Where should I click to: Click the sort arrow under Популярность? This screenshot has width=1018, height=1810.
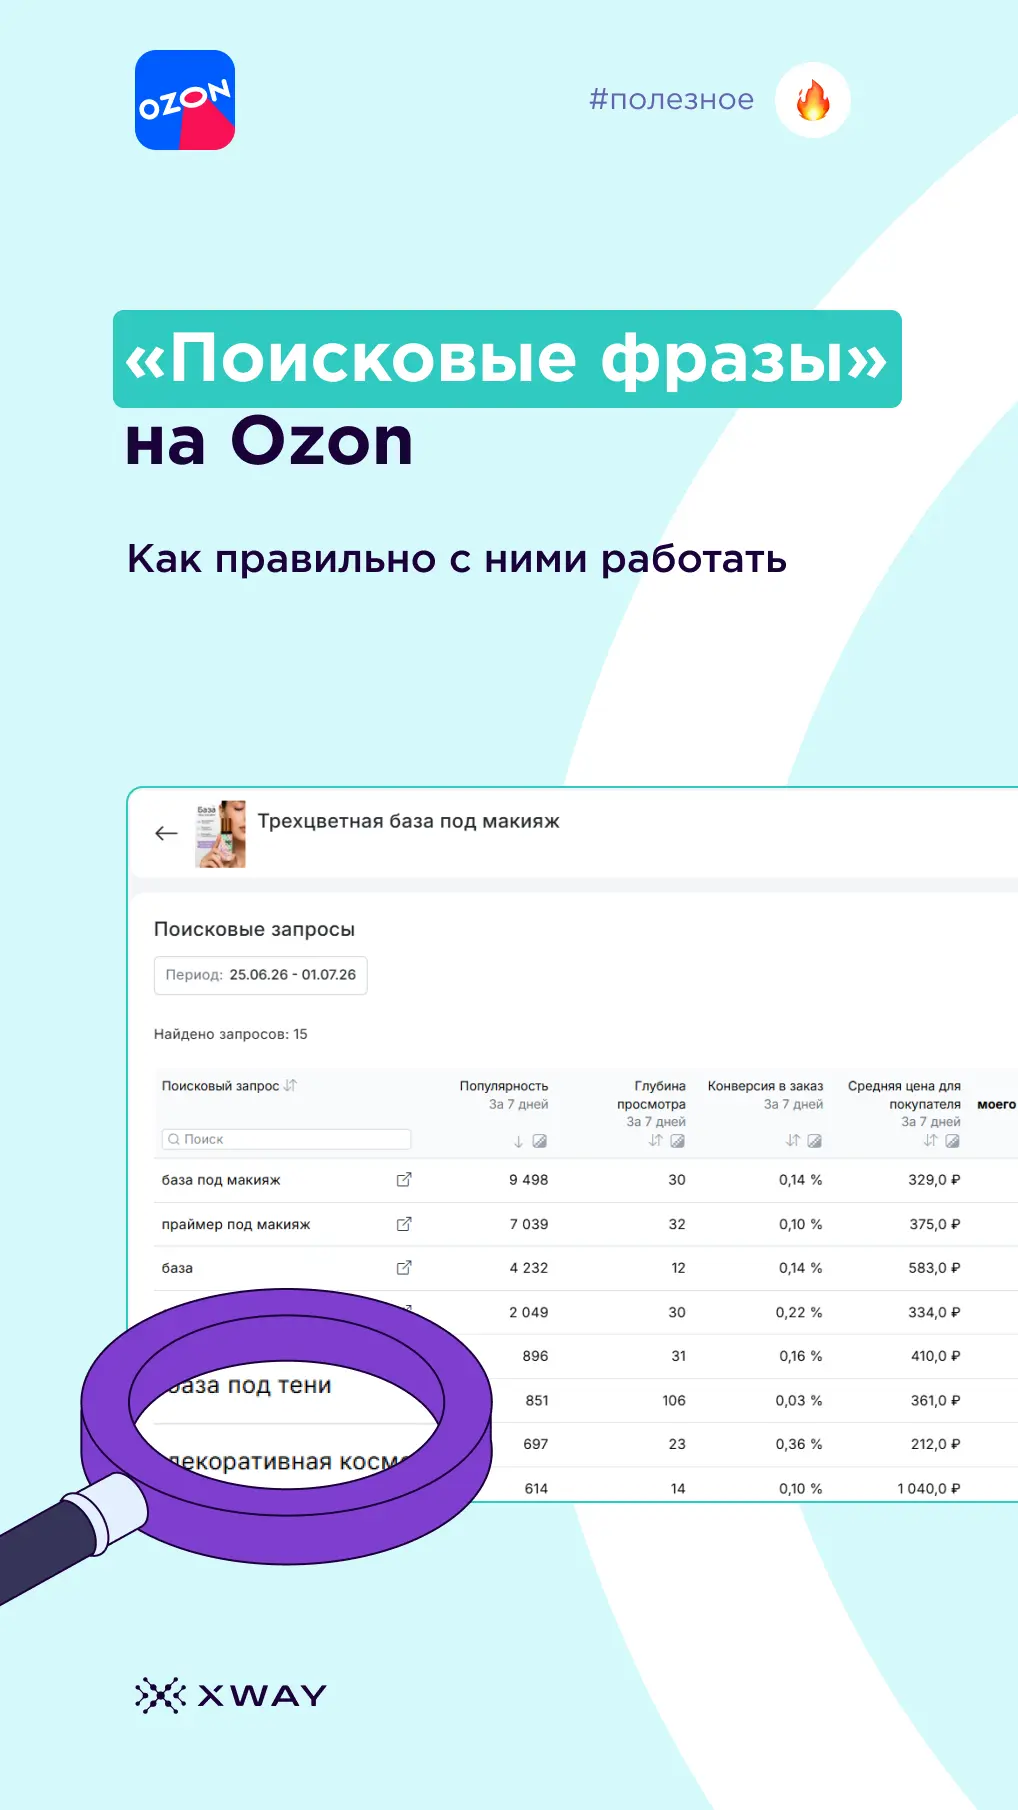click(518, 1141)
